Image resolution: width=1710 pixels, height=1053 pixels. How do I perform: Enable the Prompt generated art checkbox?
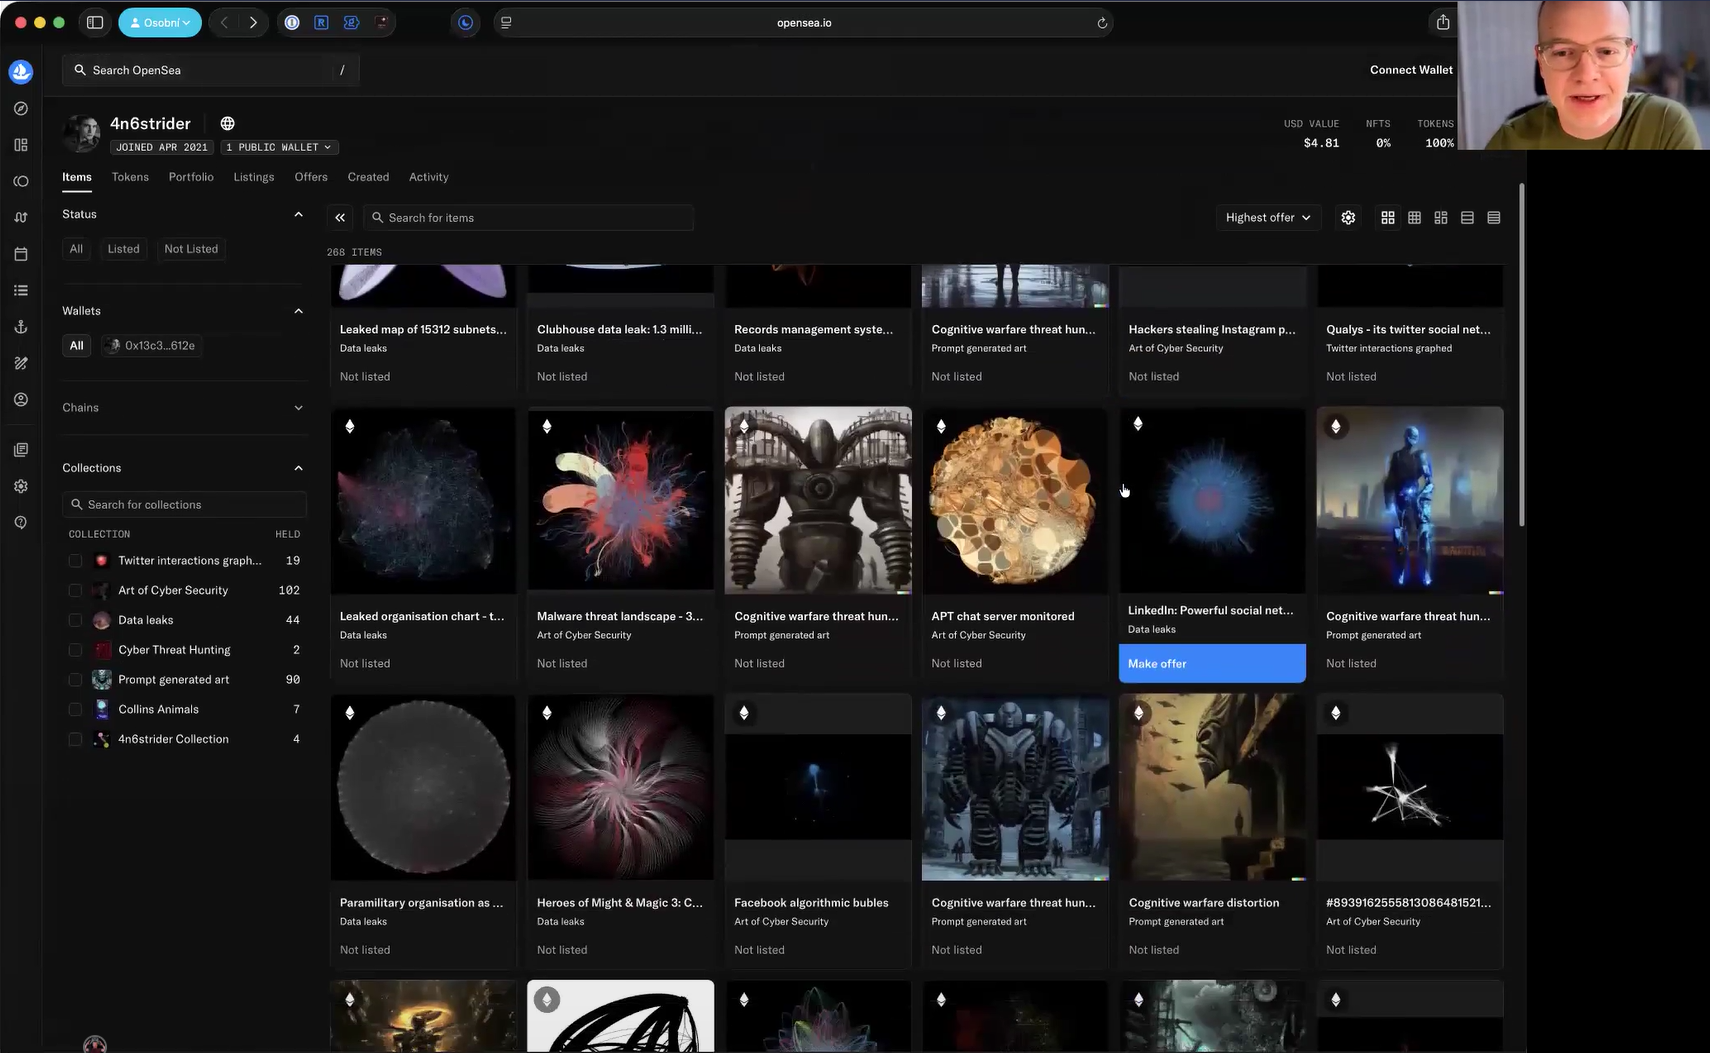tap(75, 680)
